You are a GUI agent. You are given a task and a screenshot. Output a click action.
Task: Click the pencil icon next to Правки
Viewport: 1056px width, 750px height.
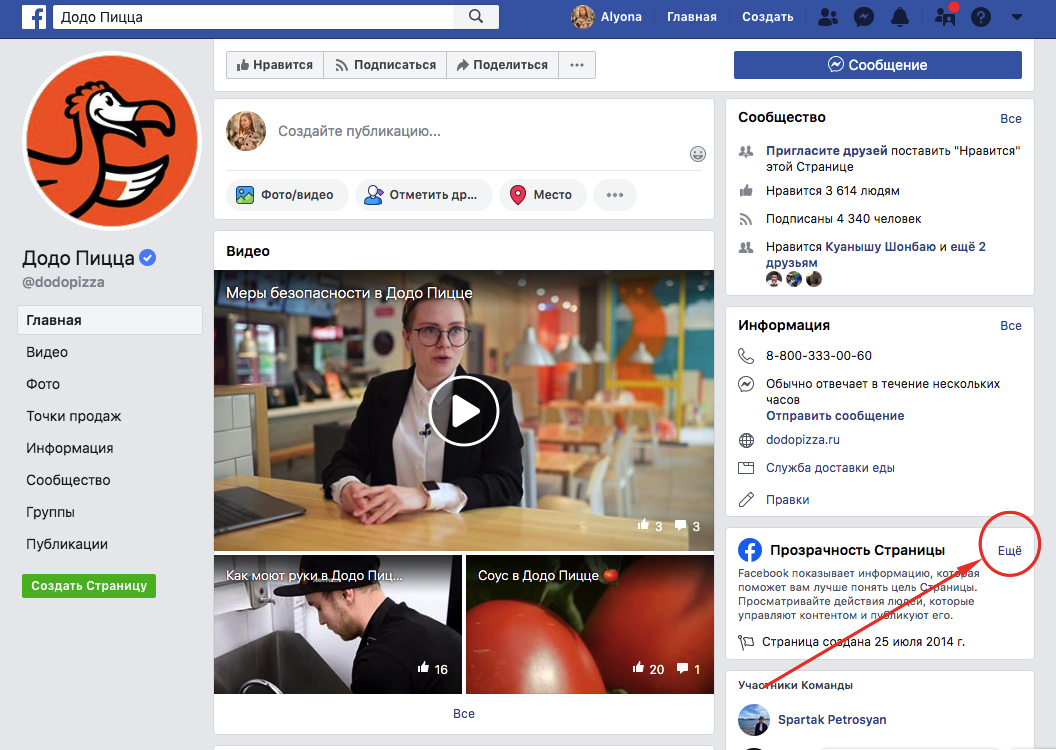pyautogui.click(x=746, y=500)
